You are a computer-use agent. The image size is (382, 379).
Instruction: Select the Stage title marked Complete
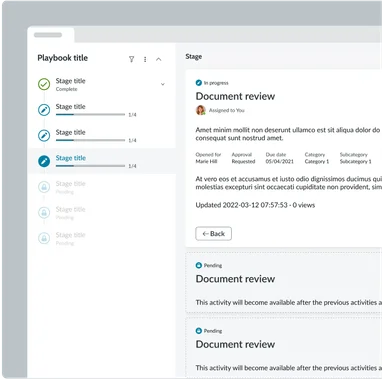click(x=70, y=81)
